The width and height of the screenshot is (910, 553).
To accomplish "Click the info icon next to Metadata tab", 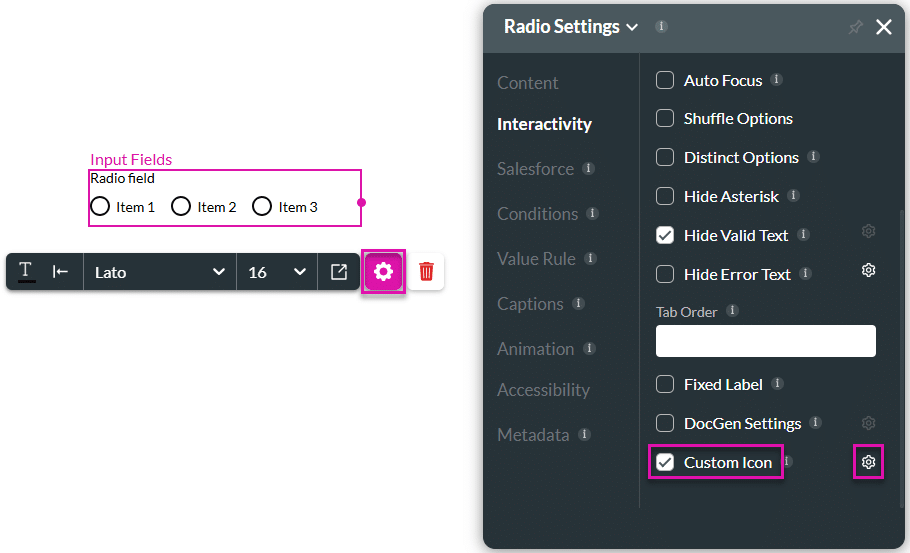I will pos(584,434).
